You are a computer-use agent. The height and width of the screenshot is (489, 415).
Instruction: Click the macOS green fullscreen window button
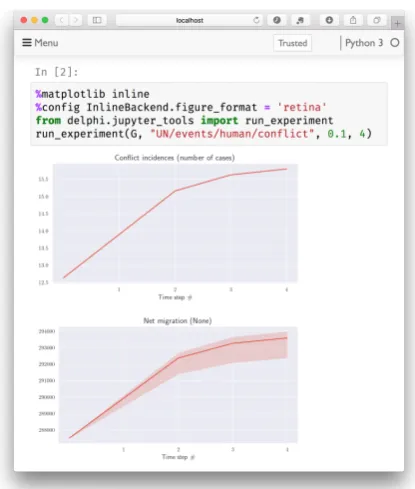45,20
